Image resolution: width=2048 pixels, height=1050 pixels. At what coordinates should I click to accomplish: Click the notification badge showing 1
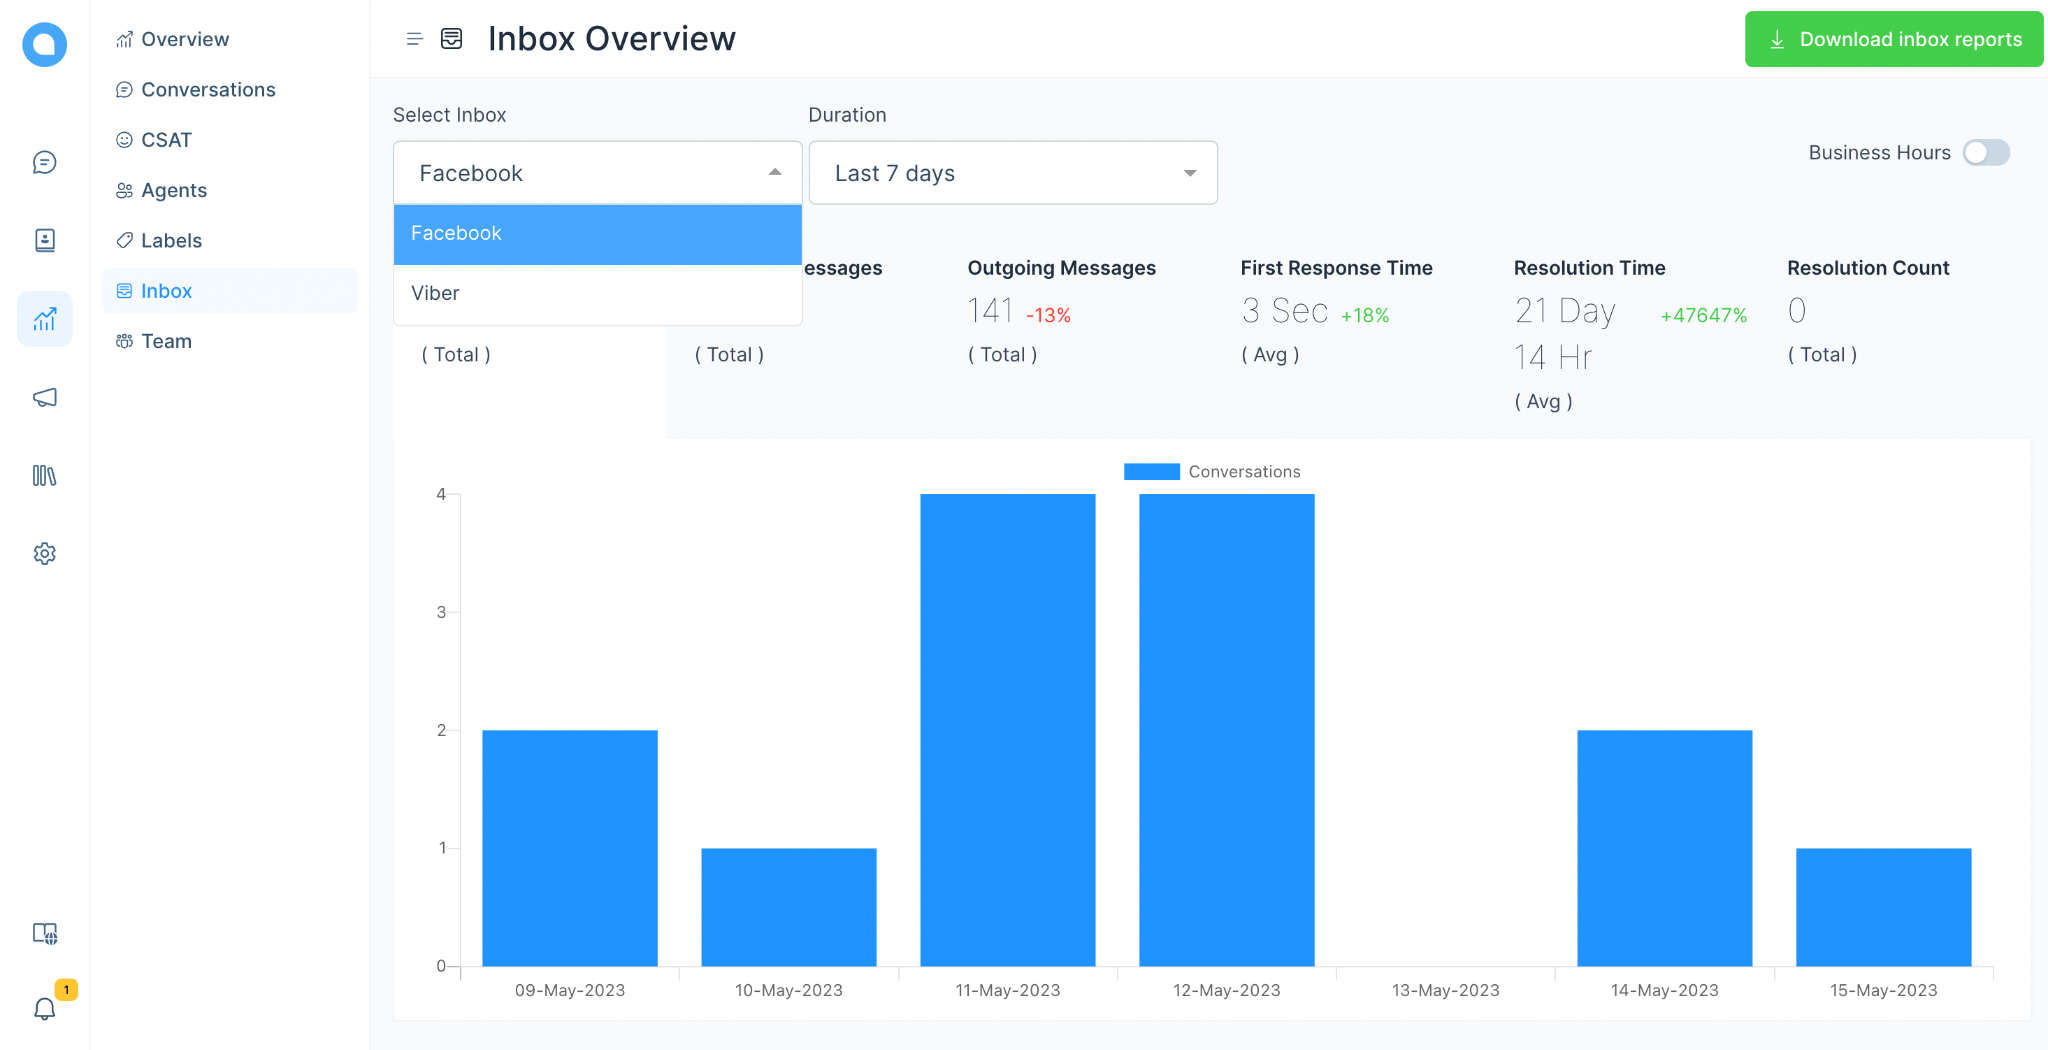(x=66, y=989)
